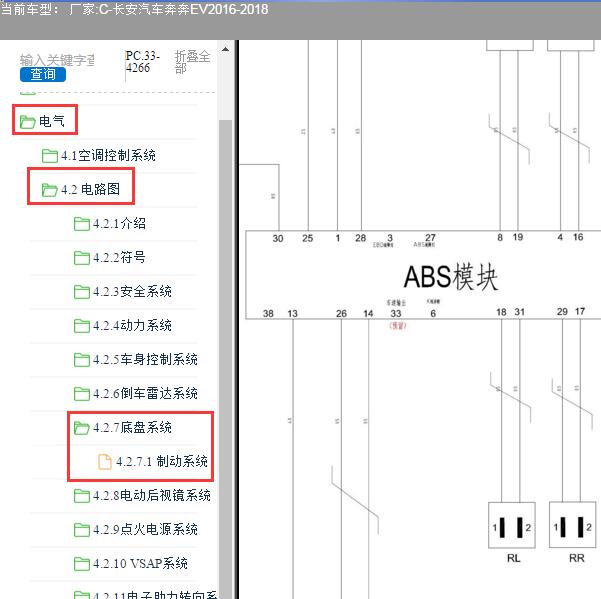Click the 4.2.6倒车雷达系统 folder icon
Image resolution: width=601 pixels, height=599 pixels.
tap(82, 394)
